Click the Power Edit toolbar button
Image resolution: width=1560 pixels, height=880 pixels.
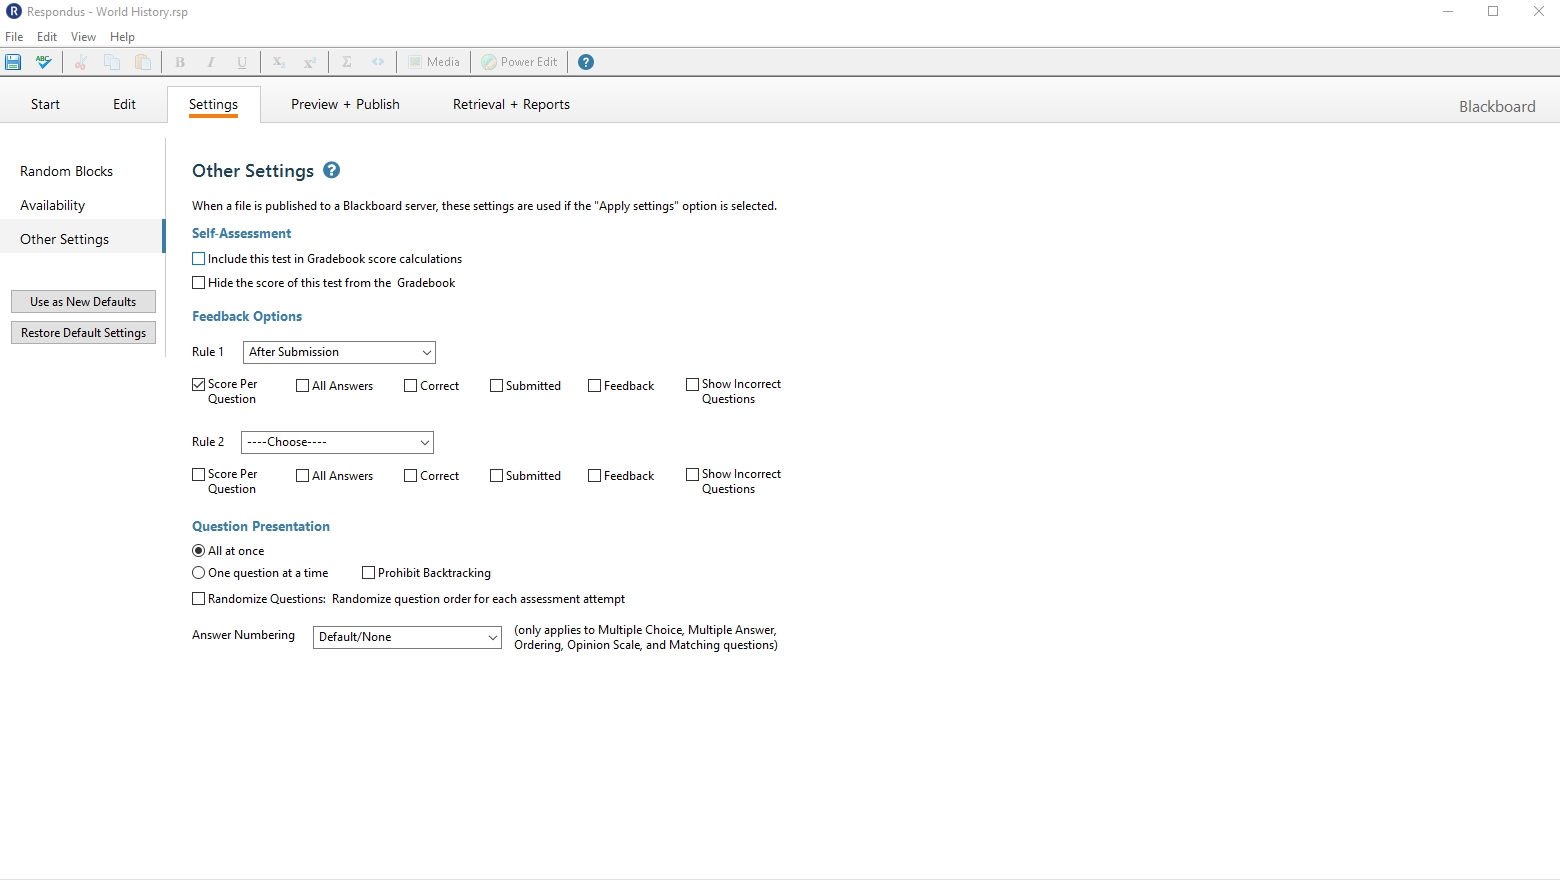pyautogui.click(x=519, y=62)
